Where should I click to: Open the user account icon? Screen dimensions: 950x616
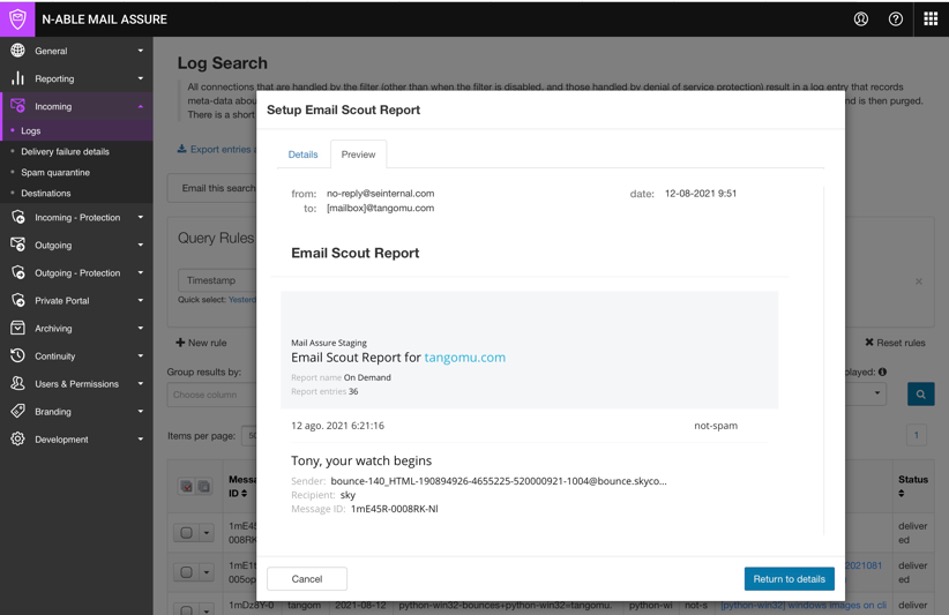tap(861, 19)
